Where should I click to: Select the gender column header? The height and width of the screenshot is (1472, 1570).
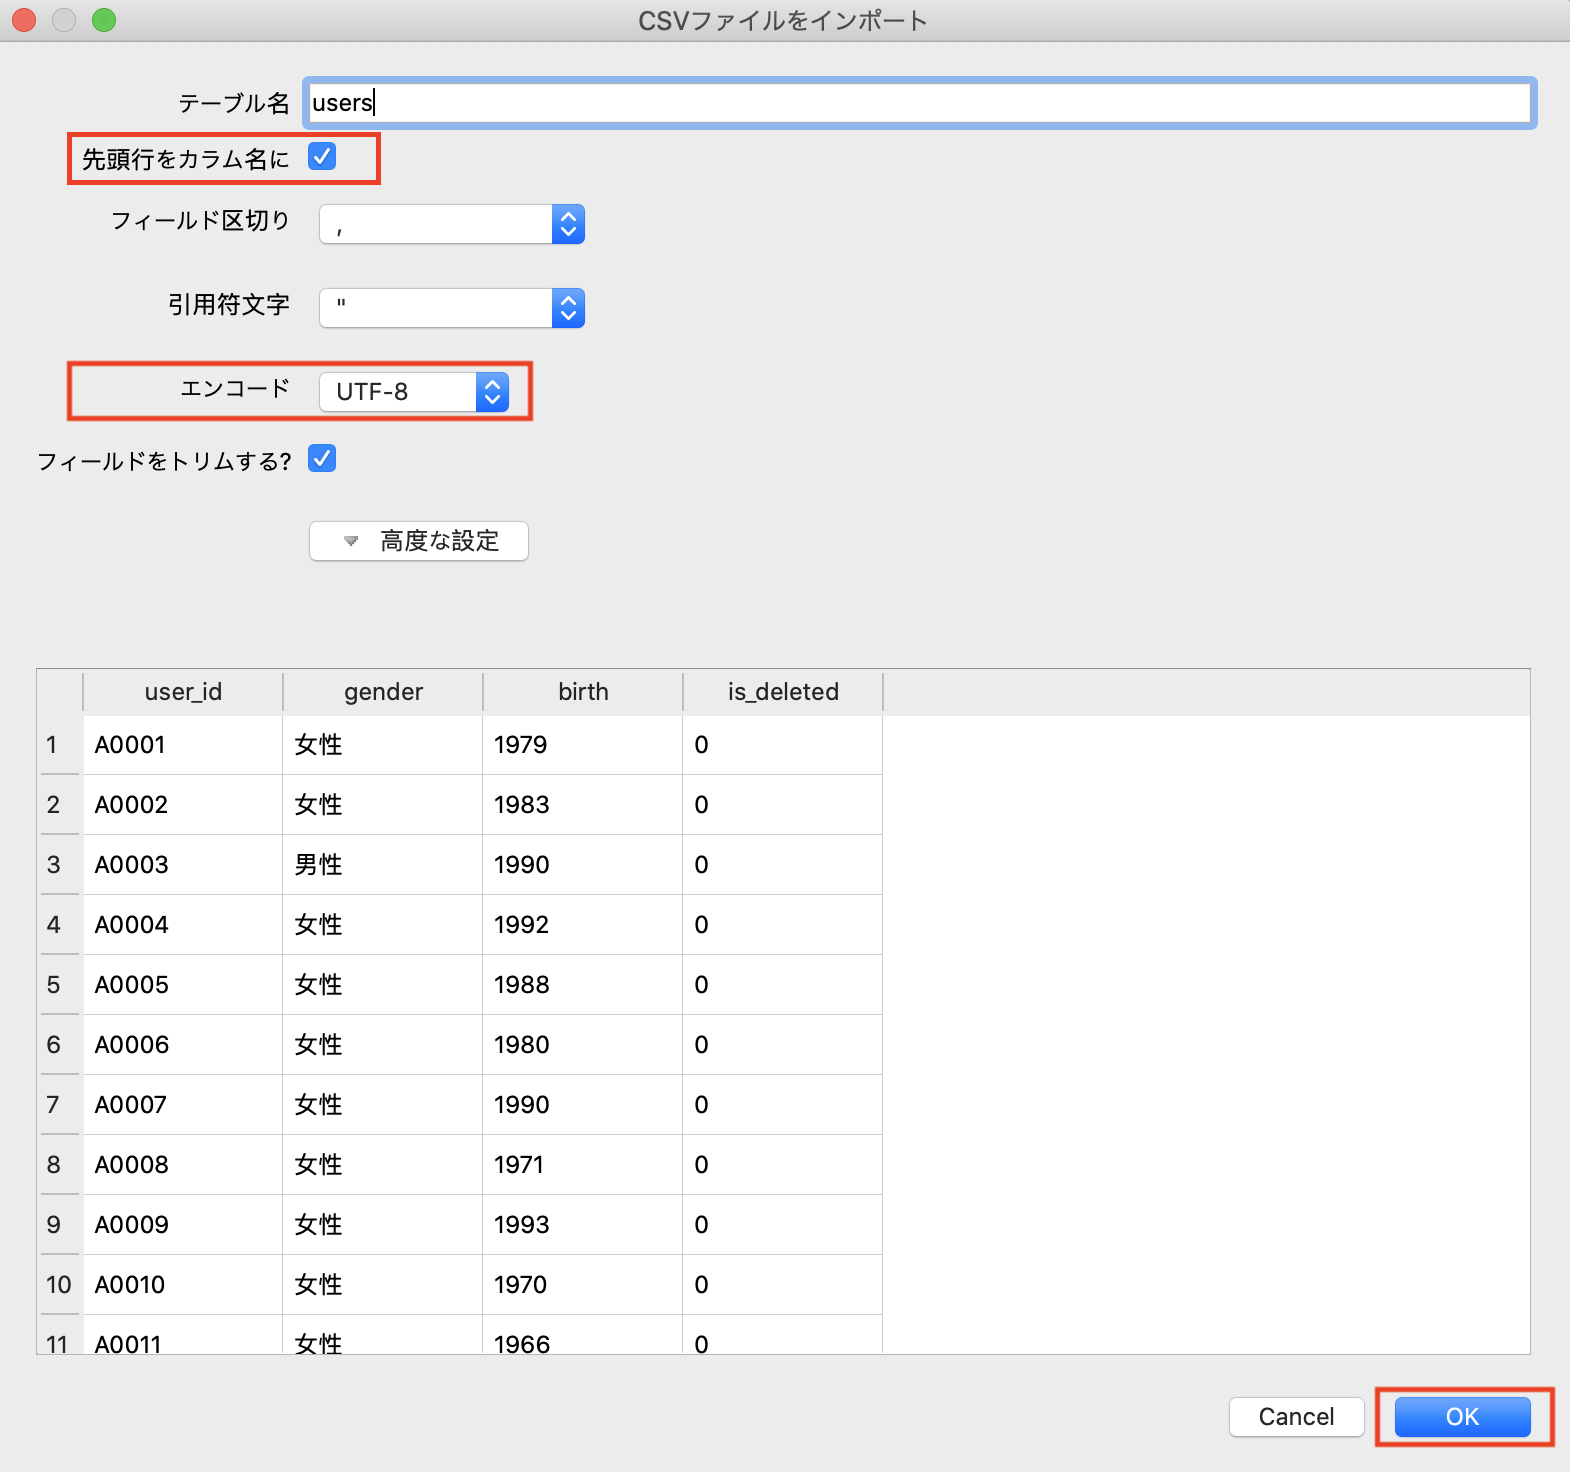click(383, 692)
